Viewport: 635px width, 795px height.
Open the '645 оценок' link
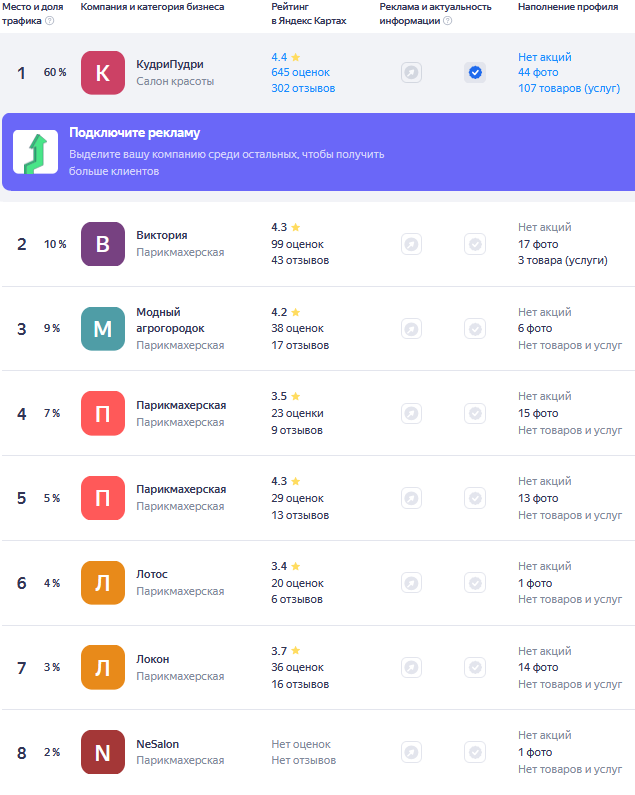pyautogui.click(x=300, y=73)
